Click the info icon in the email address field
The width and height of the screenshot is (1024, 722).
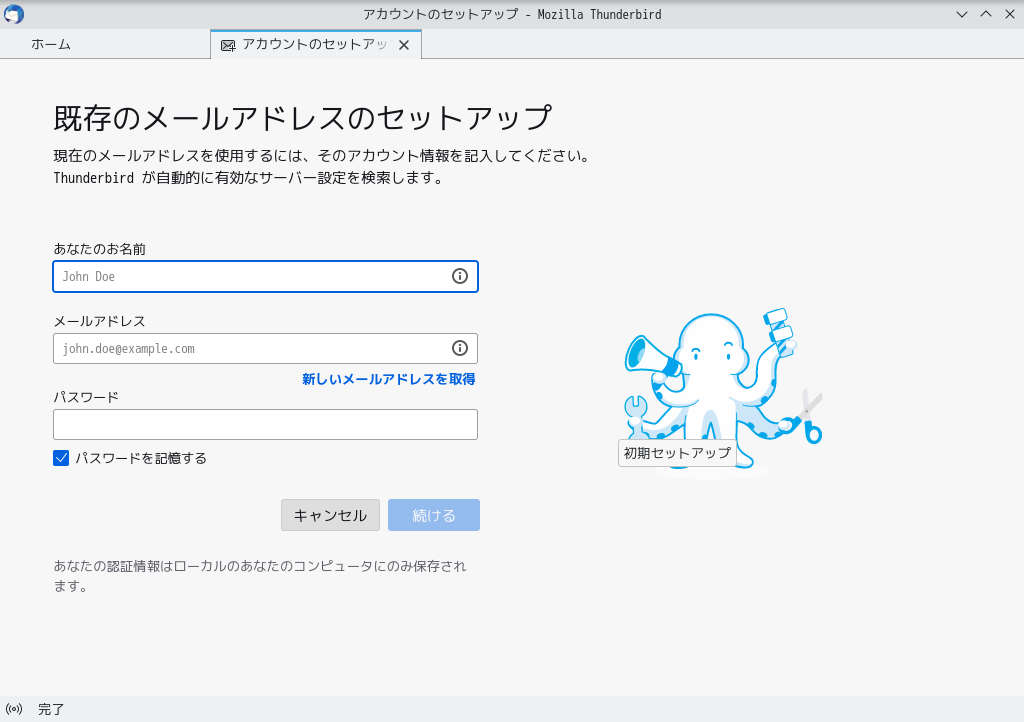460,348
